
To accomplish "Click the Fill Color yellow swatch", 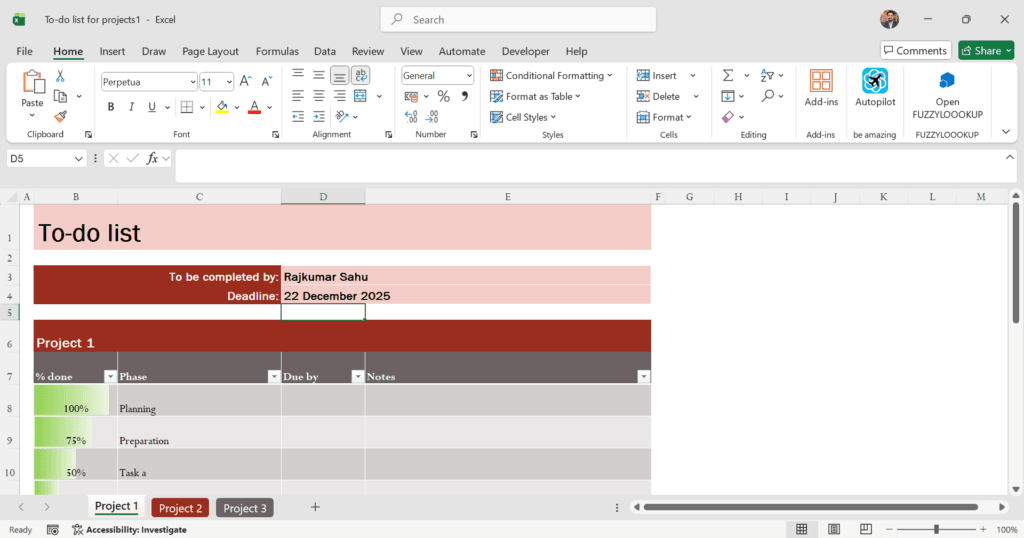I will (222, 107).
